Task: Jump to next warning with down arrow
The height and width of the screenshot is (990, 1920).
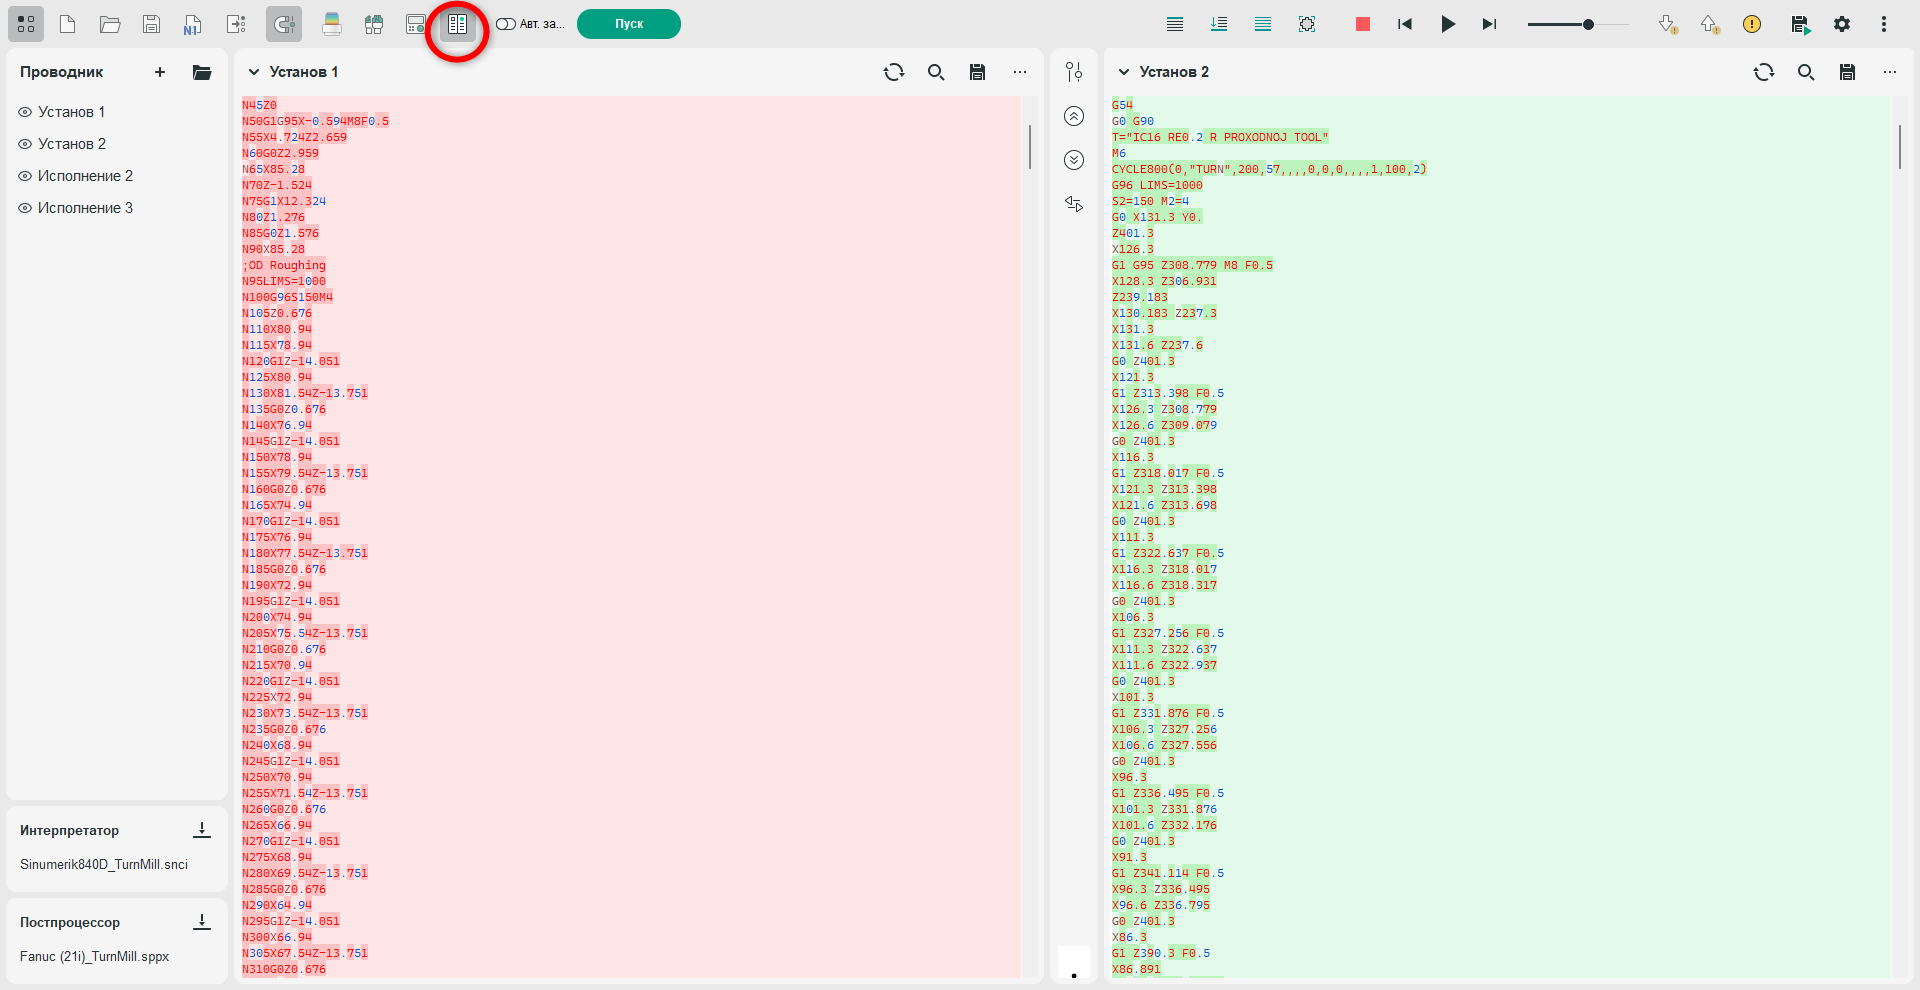Action: click(x=1667, y=24)
